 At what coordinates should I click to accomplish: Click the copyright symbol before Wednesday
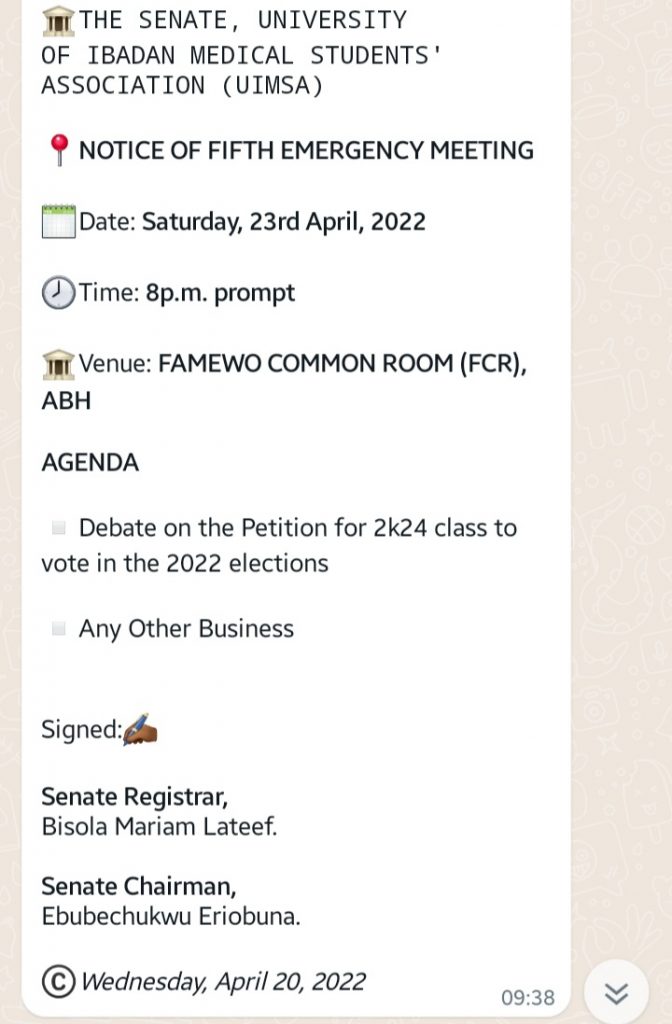coord(59,982)
